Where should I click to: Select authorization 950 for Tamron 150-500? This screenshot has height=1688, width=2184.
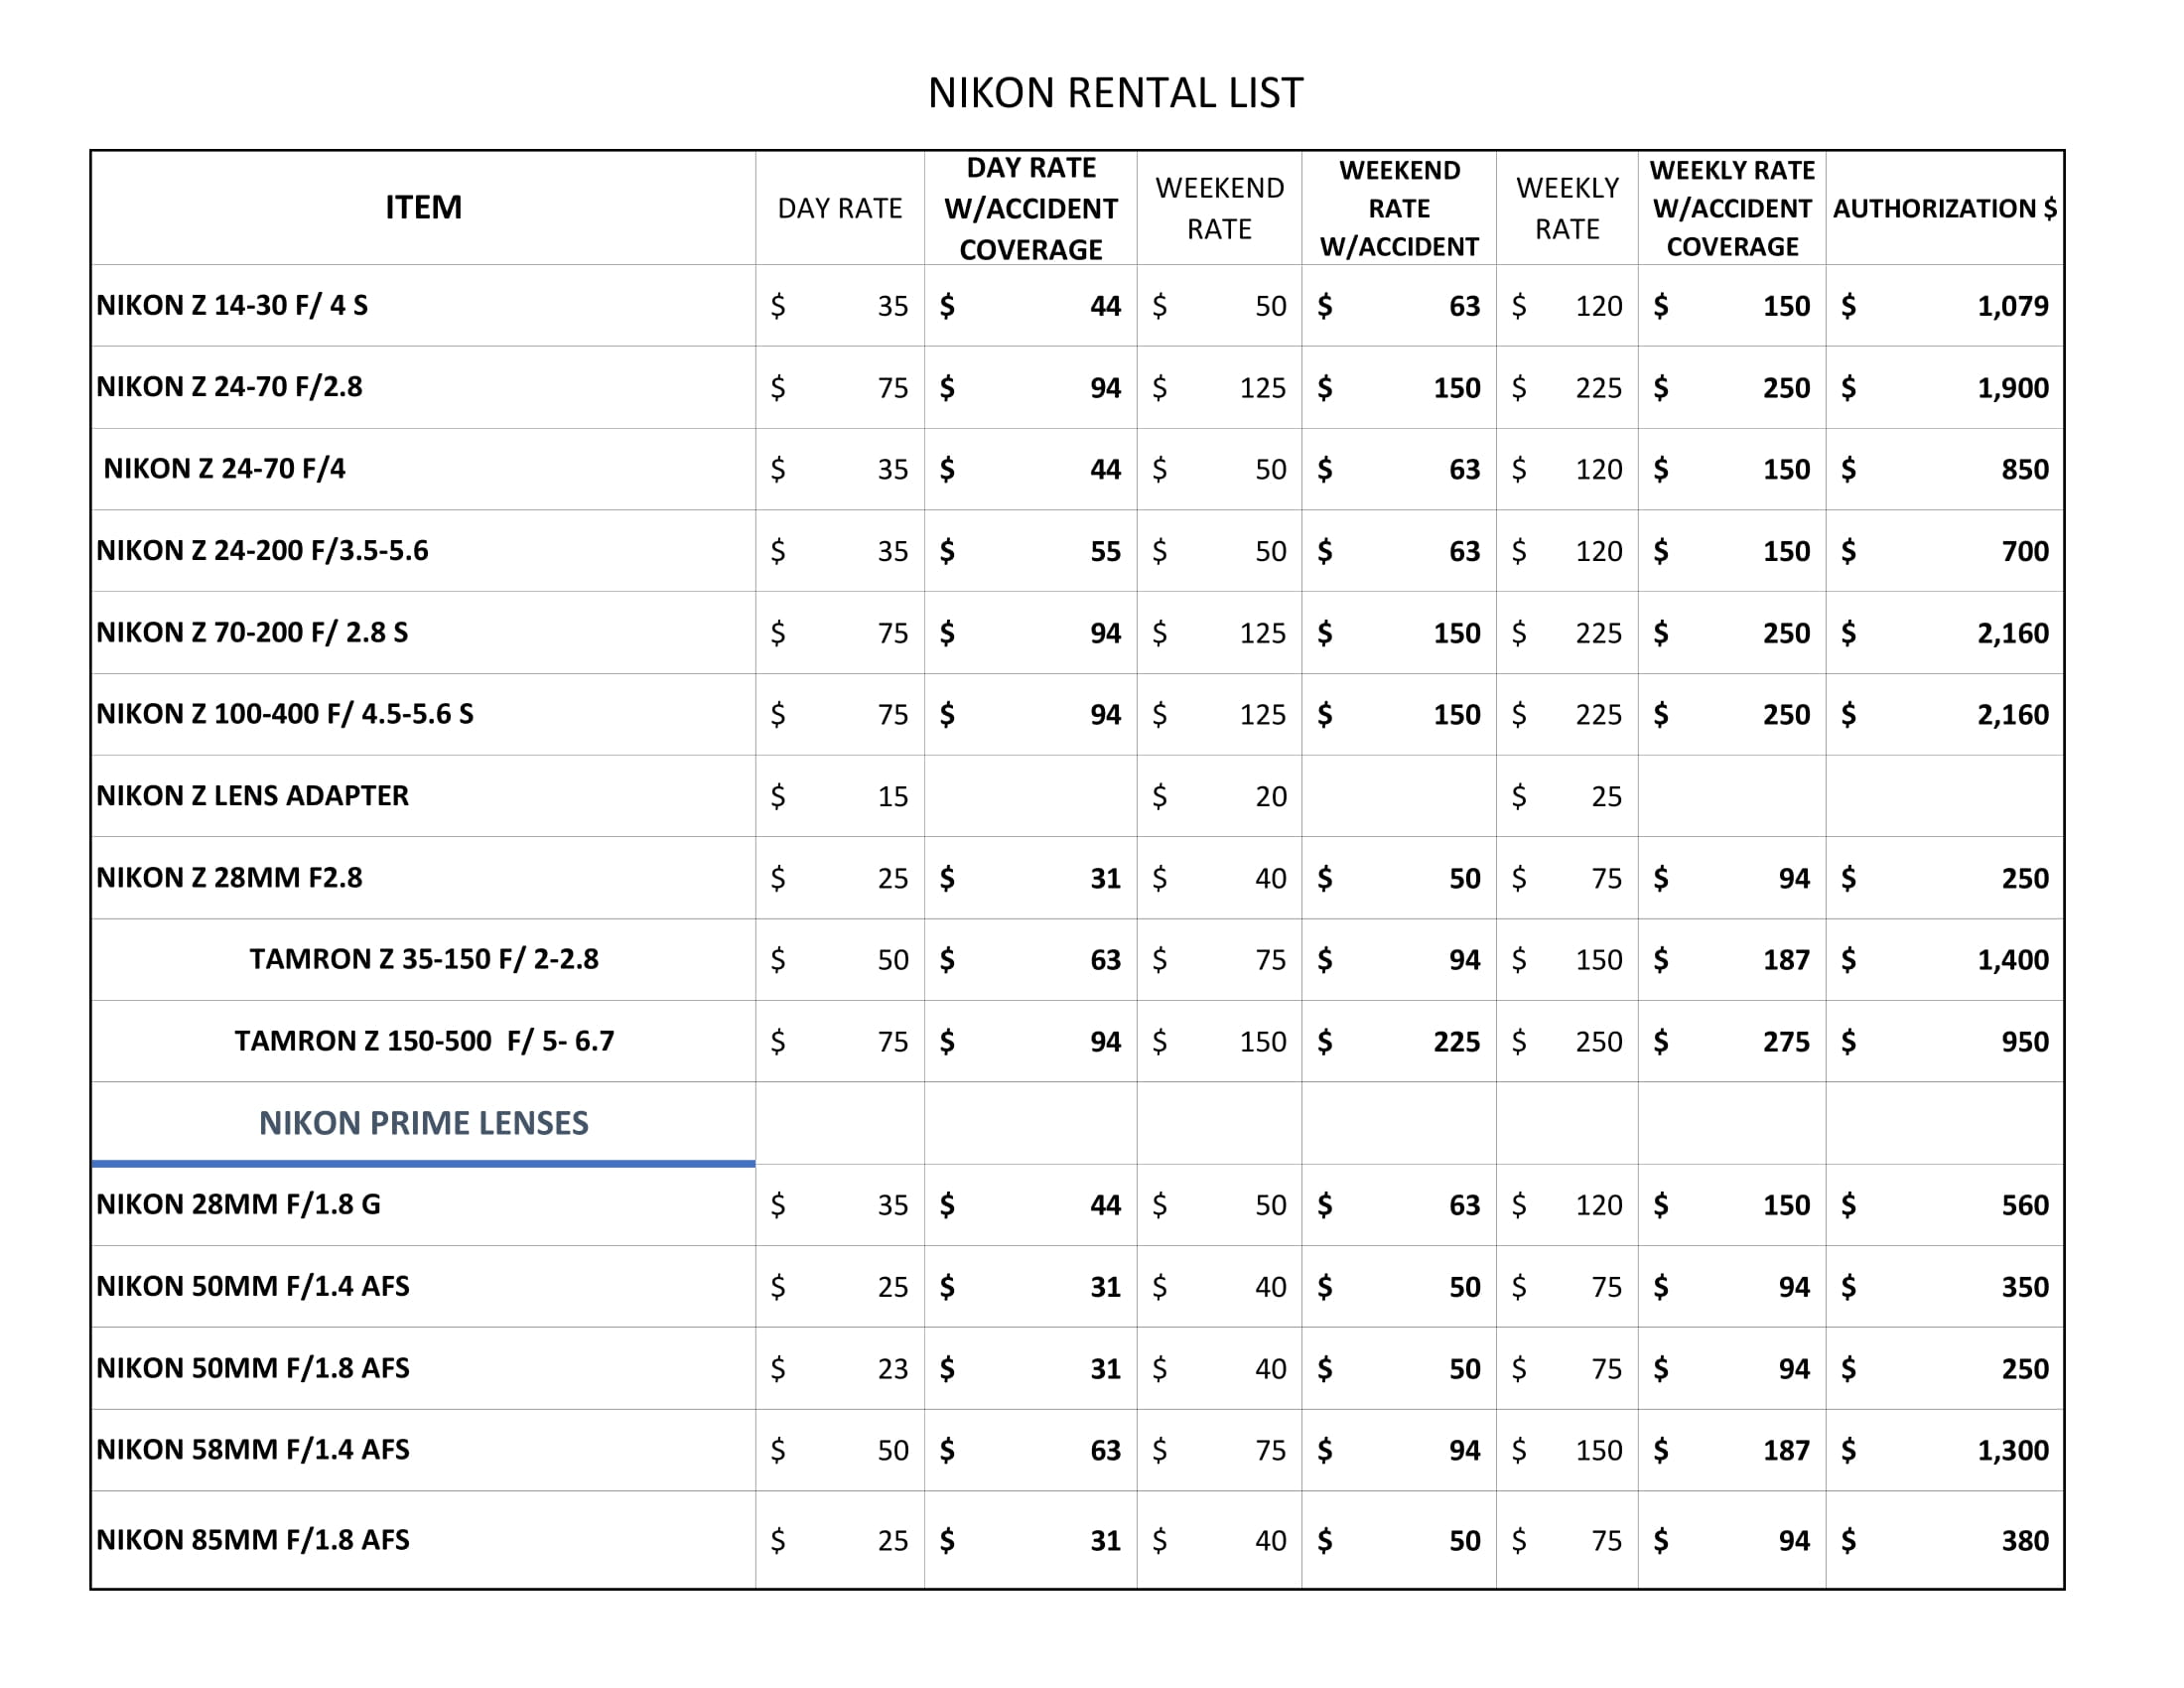click(2025, 1042)
